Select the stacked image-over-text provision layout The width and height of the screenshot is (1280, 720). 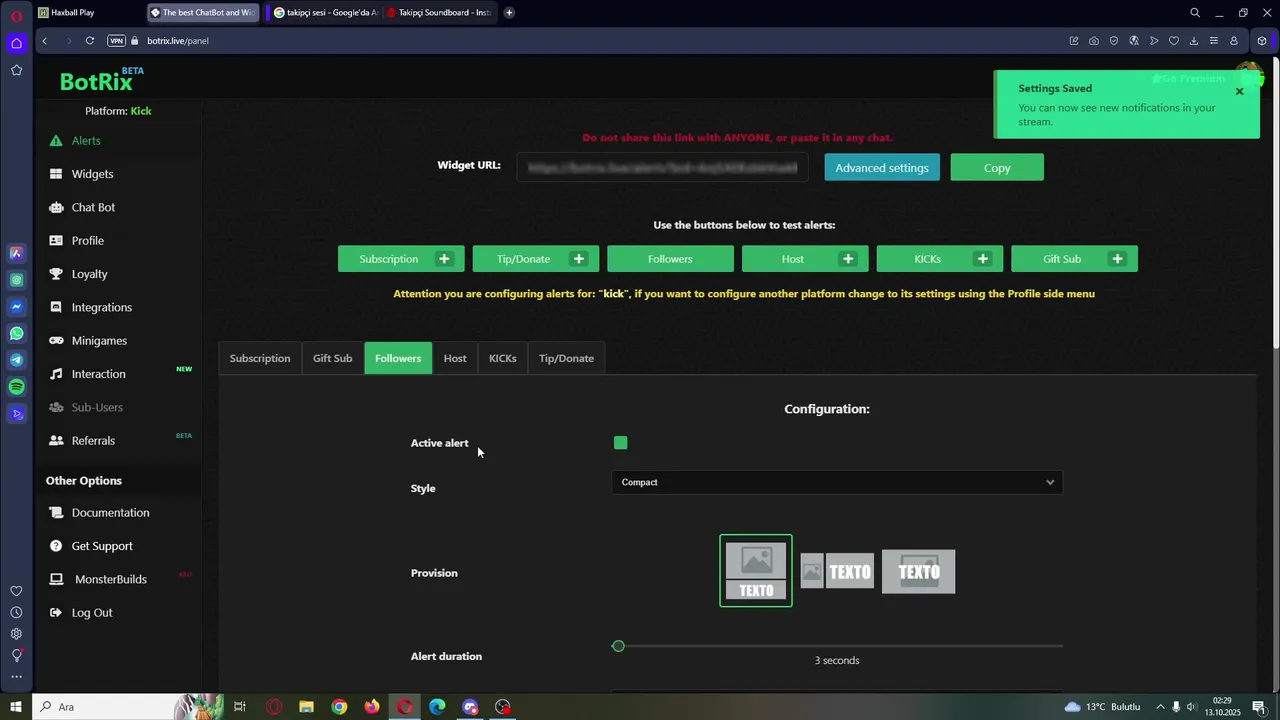click(756, 571)
